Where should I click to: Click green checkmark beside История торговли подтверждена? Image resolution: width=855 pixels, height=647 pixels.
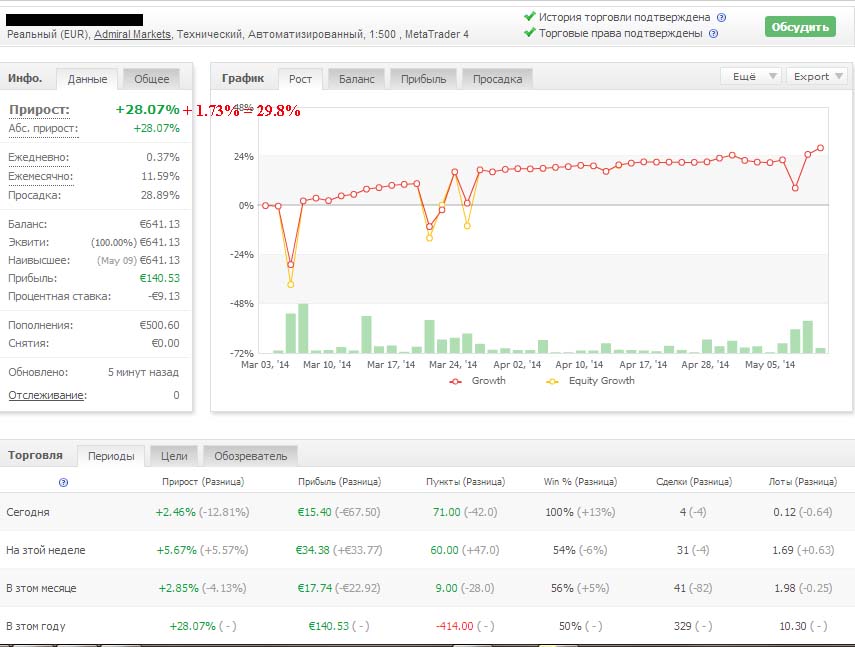pyautogui.click(x=529, y=16)
